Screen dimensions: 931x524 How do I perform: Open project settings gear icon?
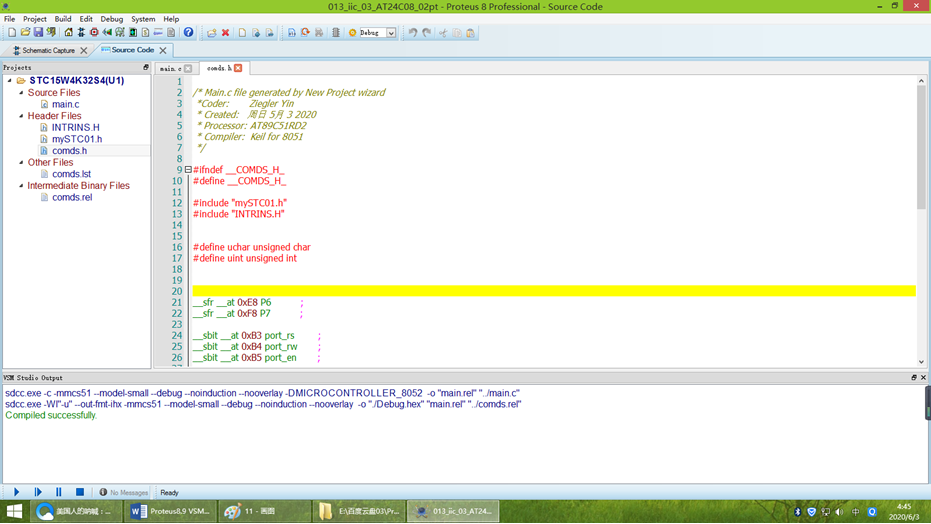pyautogui.click(x=352, y=33)
